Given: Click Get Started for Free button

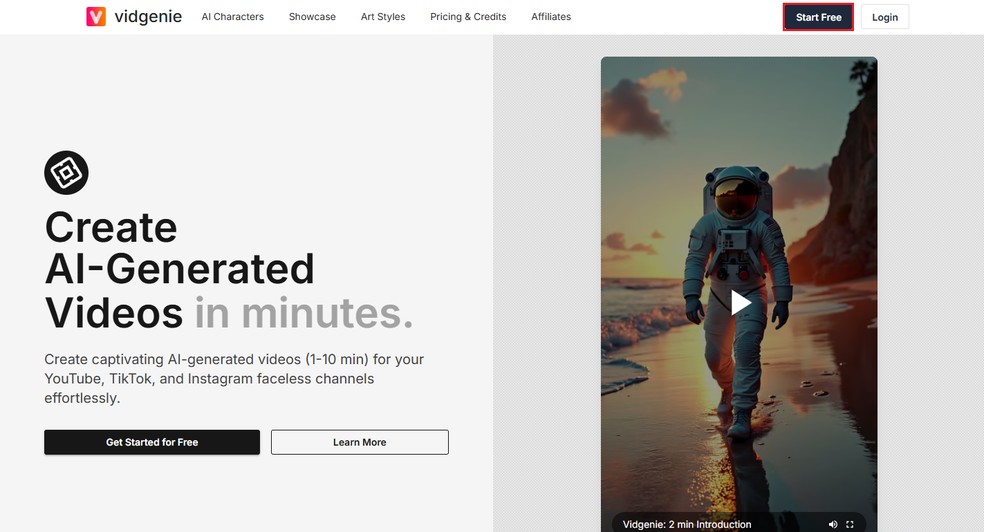Looking at the screenshot, I should (152, 442).
